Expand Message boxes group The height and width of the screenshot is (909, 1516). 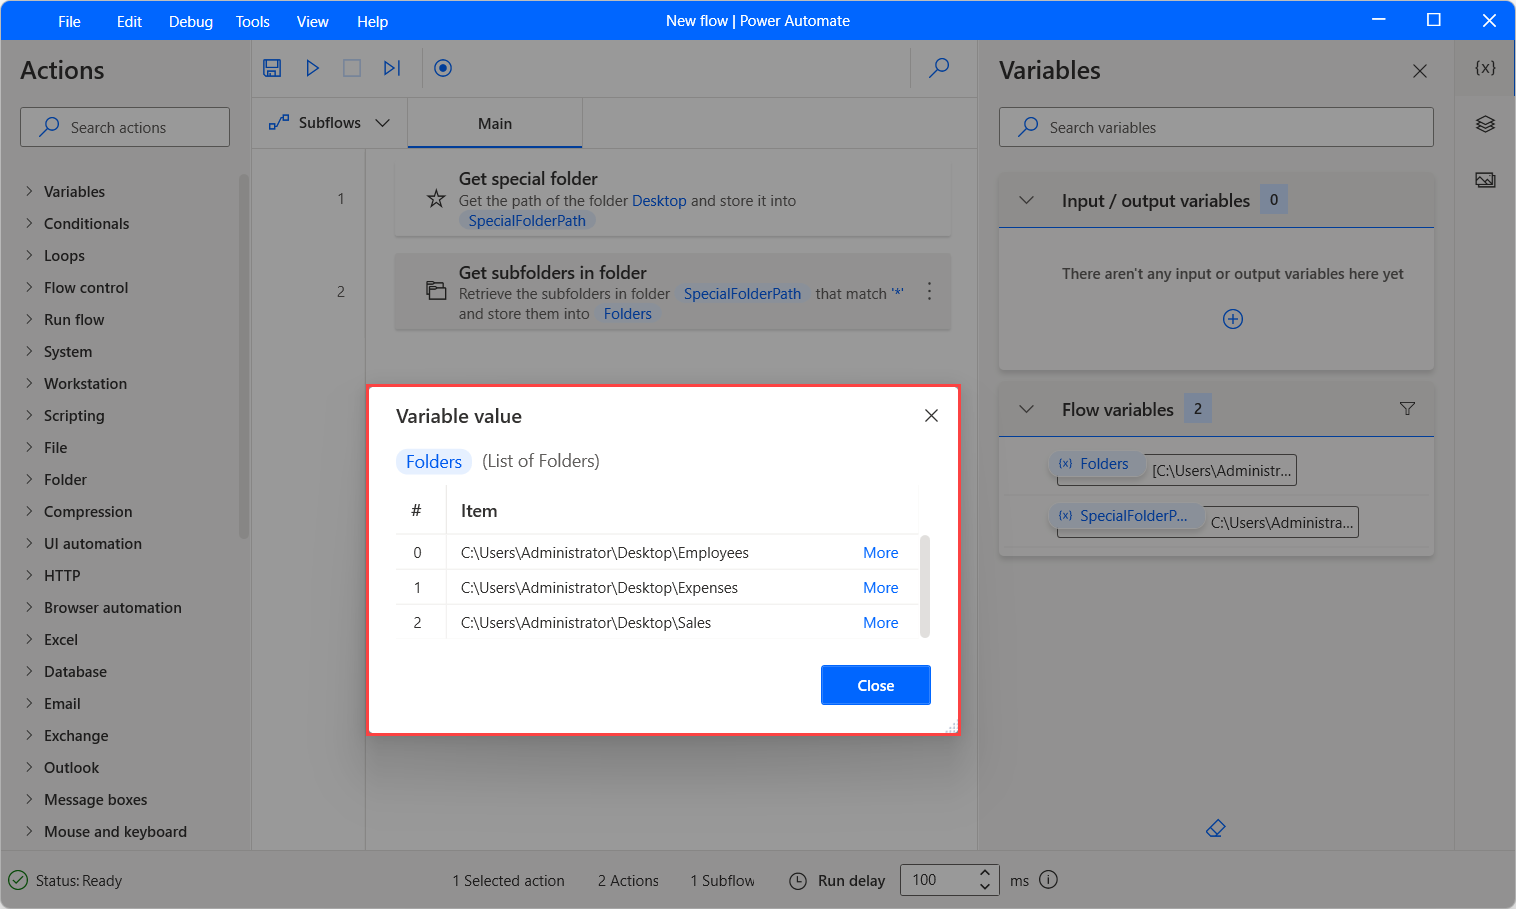[x=29, y=799]
